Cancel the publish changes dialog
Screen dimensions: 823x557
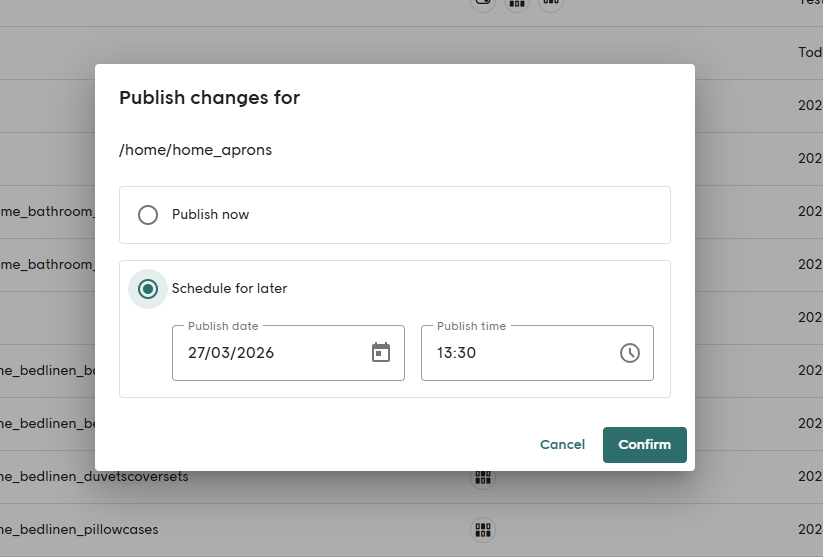(x=562, y=445)
